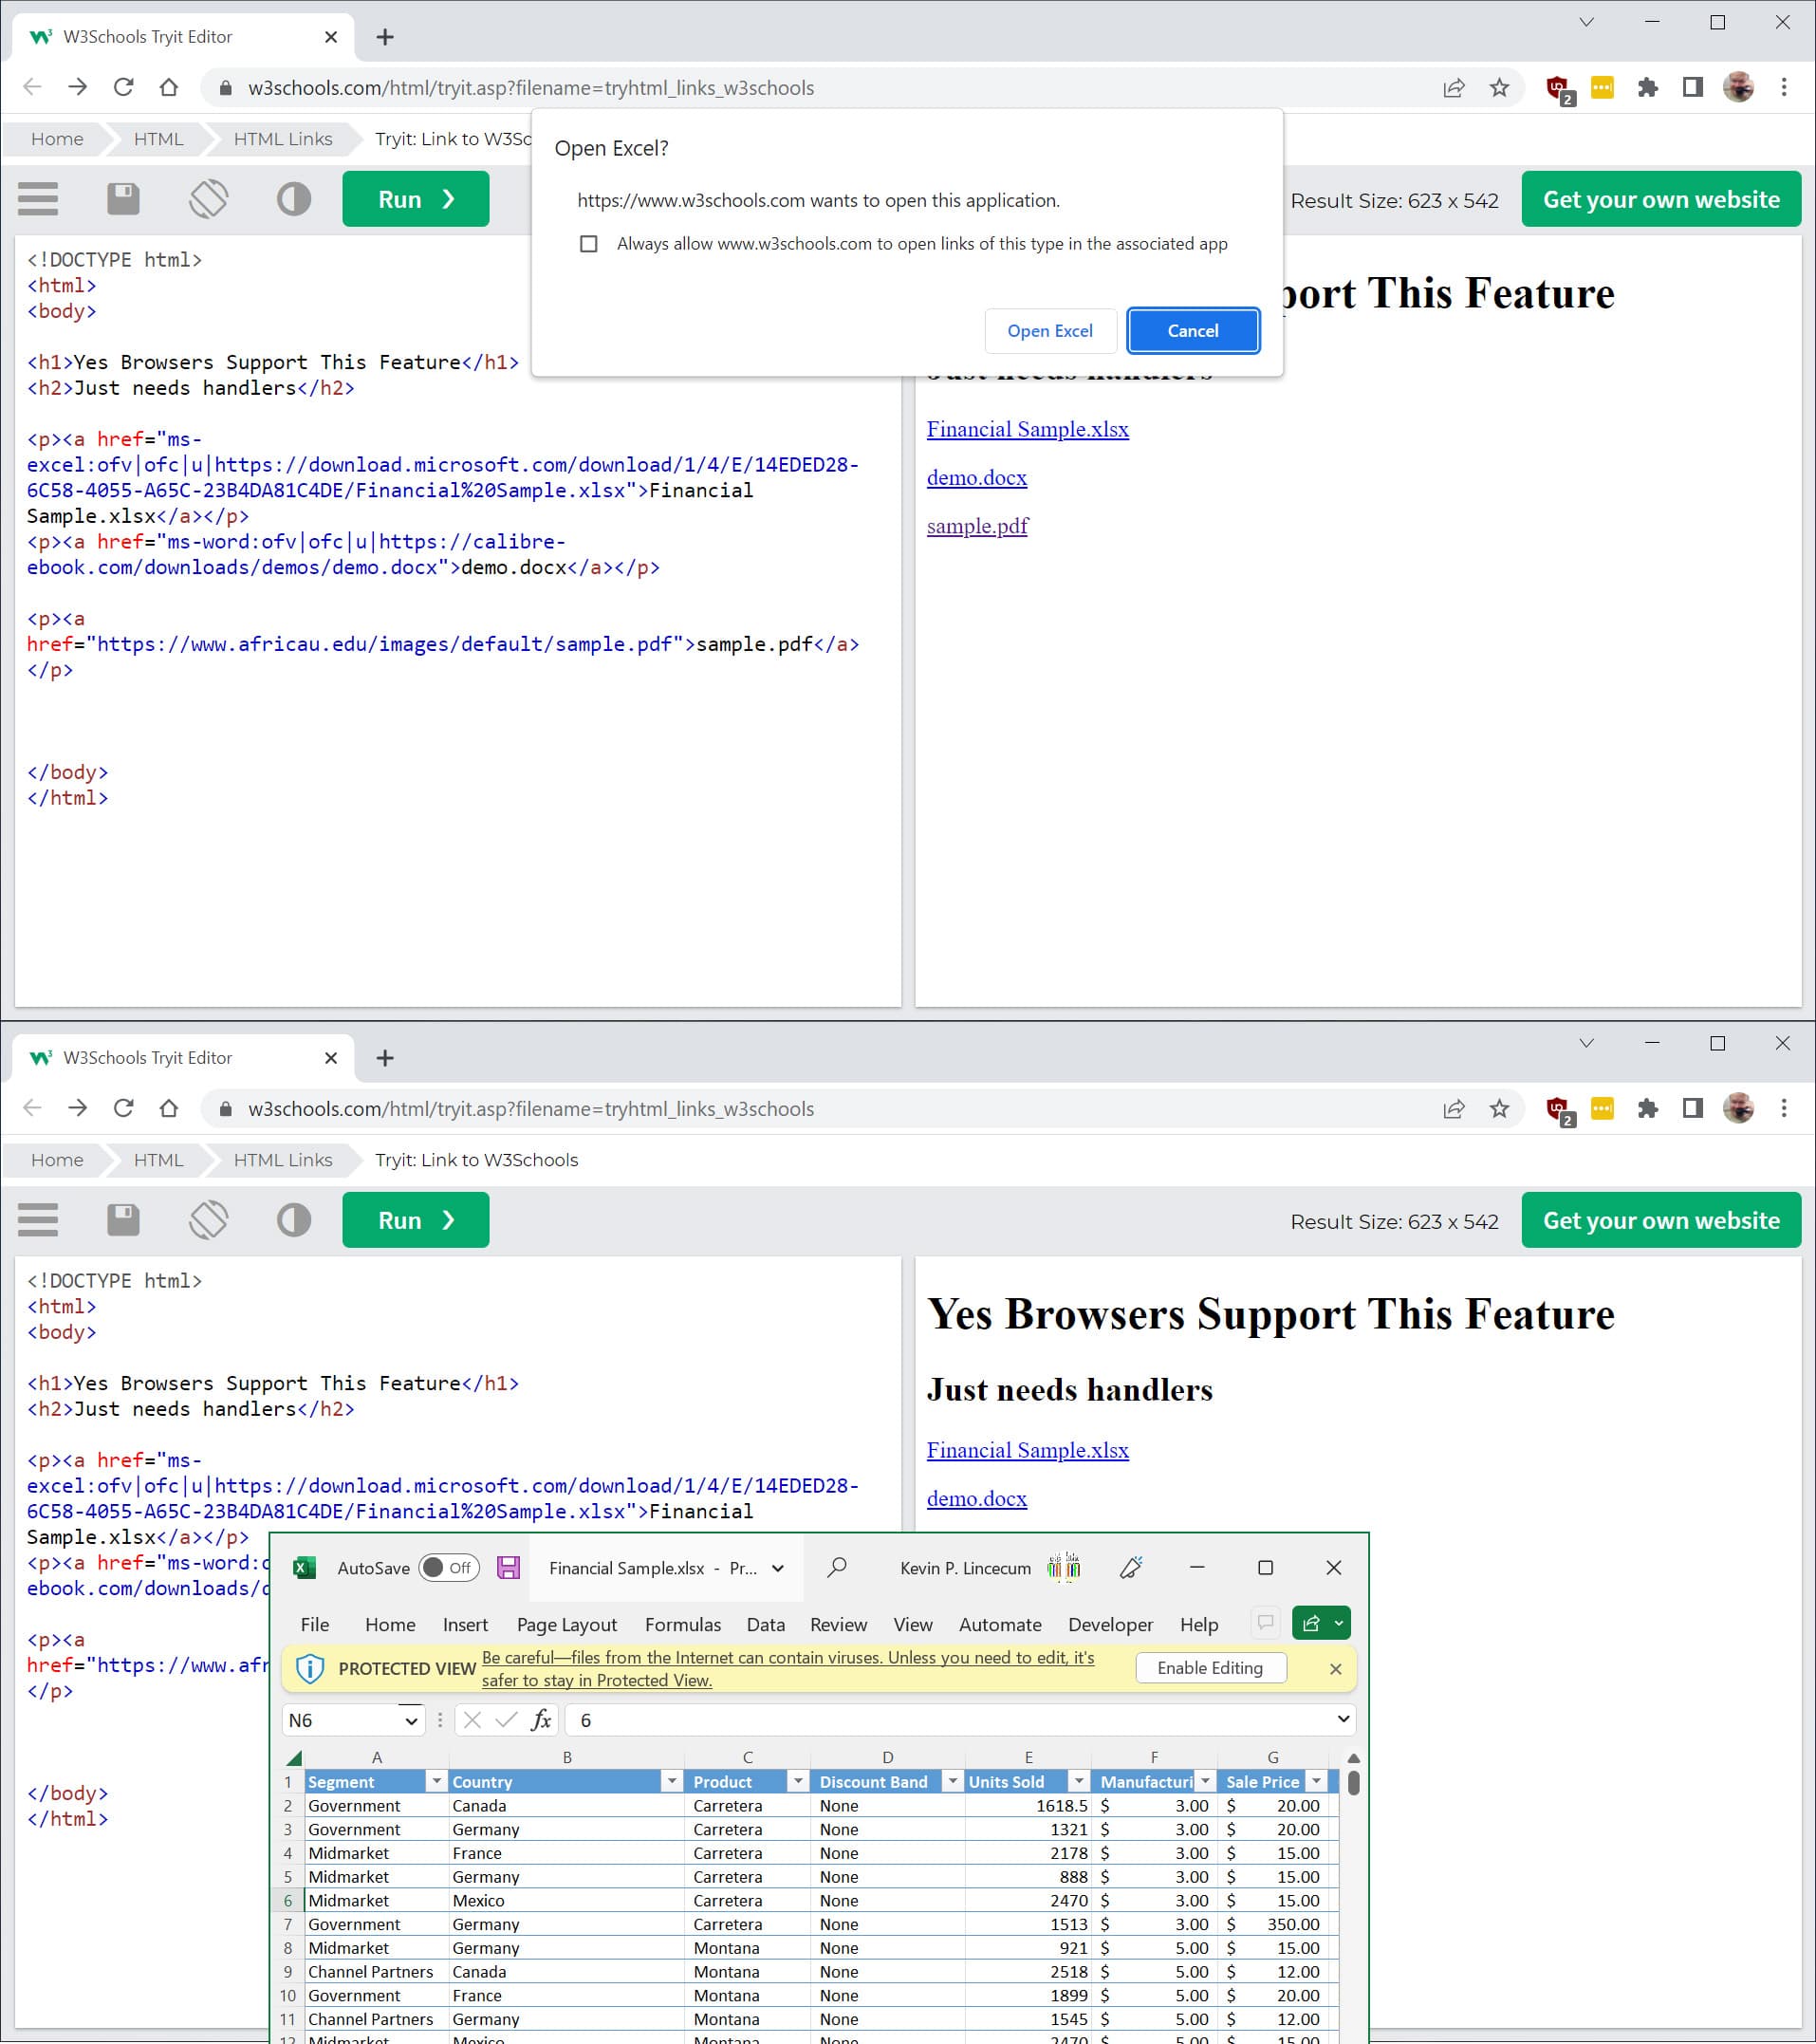
Task: Open the Chrome three-dot menu in the lower browser
Action: click(x=1784, y=1108)
